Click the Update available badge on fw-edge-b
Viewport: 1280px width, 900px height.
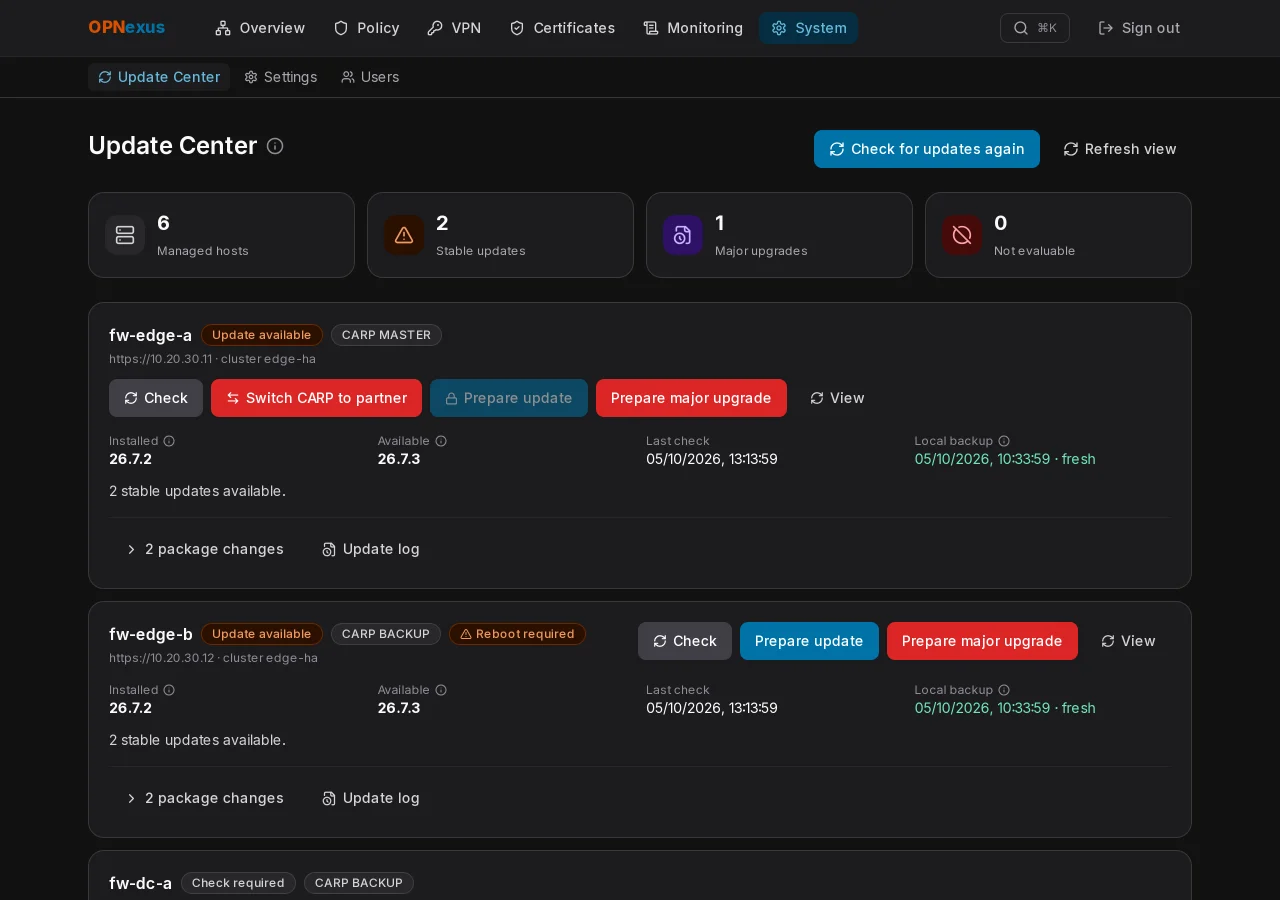click(x=262, y=634)
